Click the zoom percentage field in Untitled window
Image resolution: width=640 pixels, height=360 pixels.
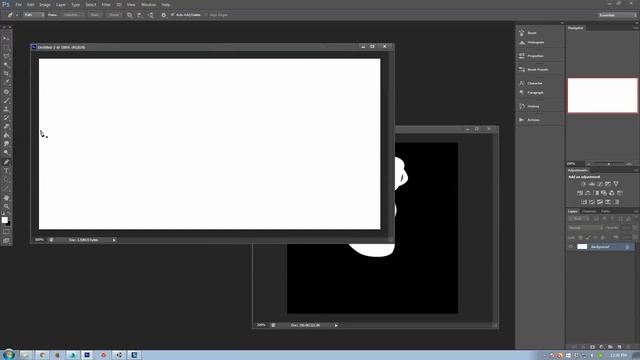[39, 240]
